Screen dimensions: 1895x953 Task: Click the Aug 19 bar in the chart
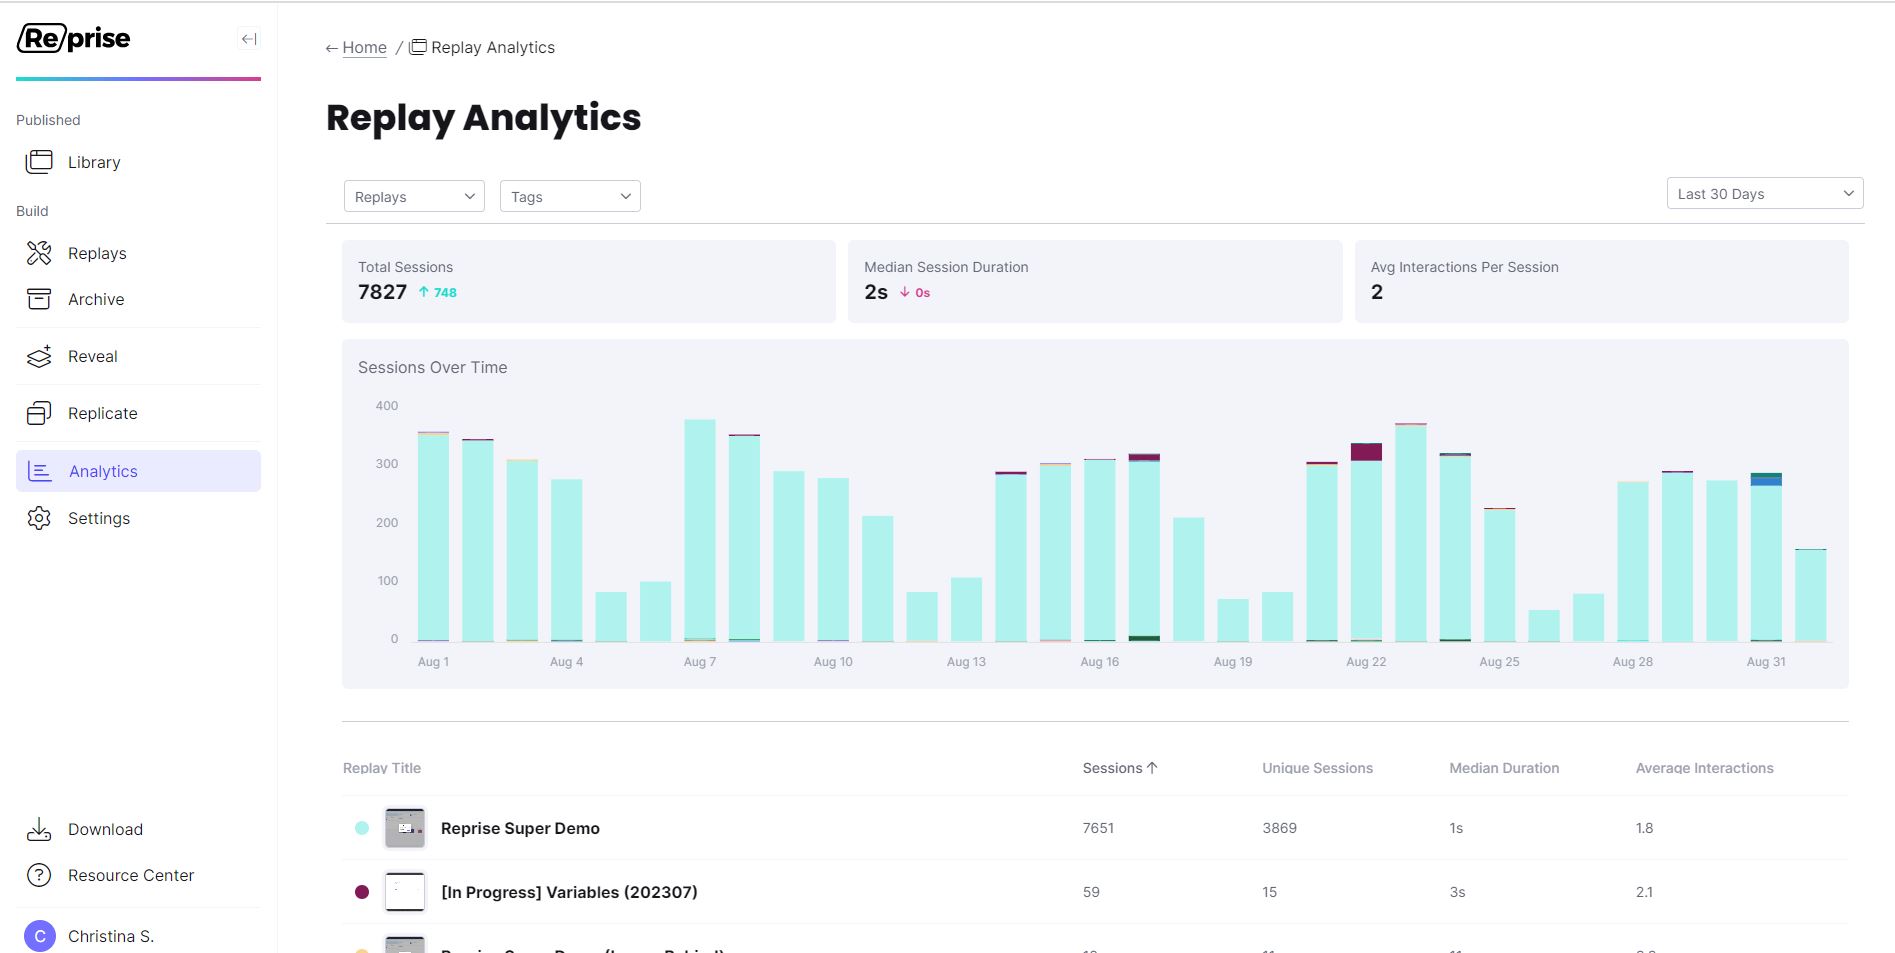point(1233,620)
